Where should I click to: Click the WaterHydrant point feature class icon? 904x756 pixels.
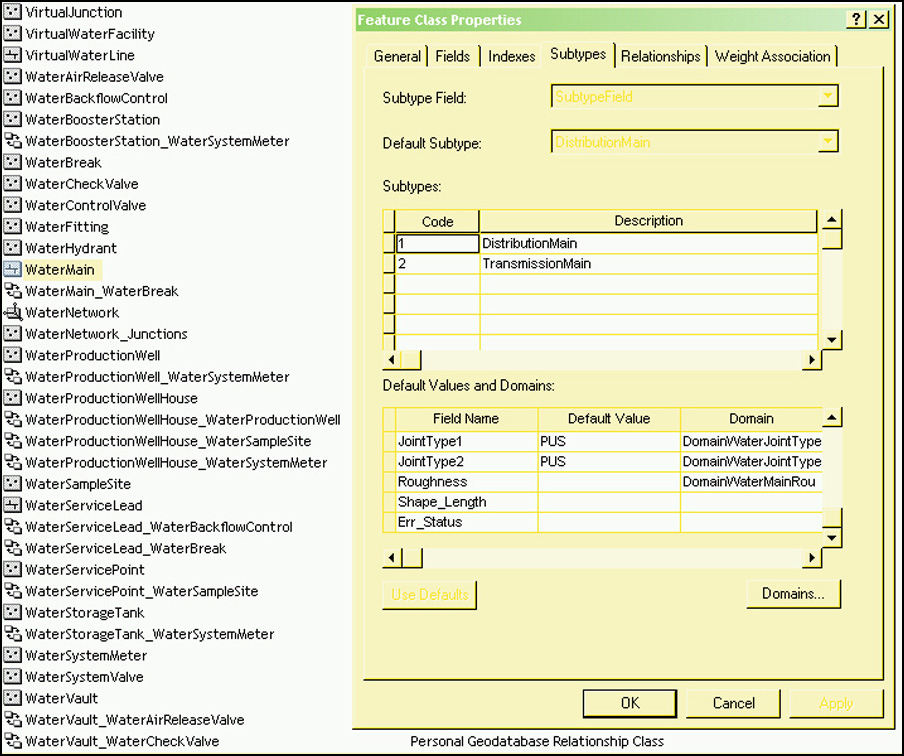[13, 248]
